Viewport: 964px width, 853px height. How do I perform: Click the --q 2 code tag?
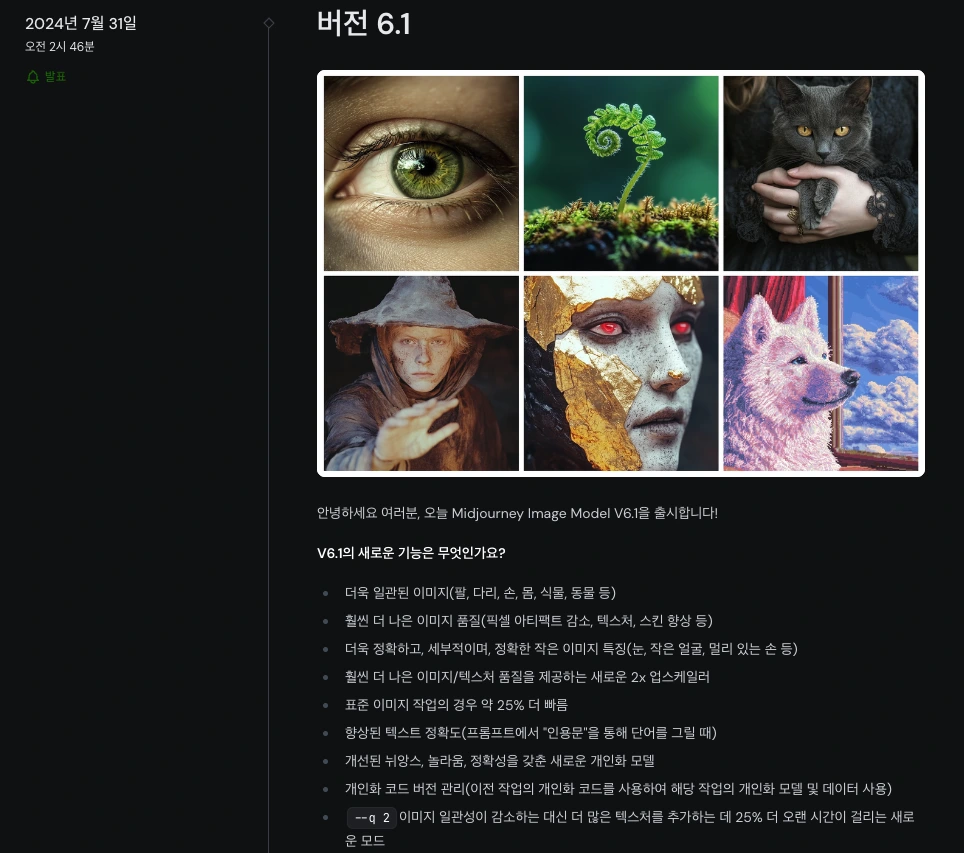click(x=372, y=818)
